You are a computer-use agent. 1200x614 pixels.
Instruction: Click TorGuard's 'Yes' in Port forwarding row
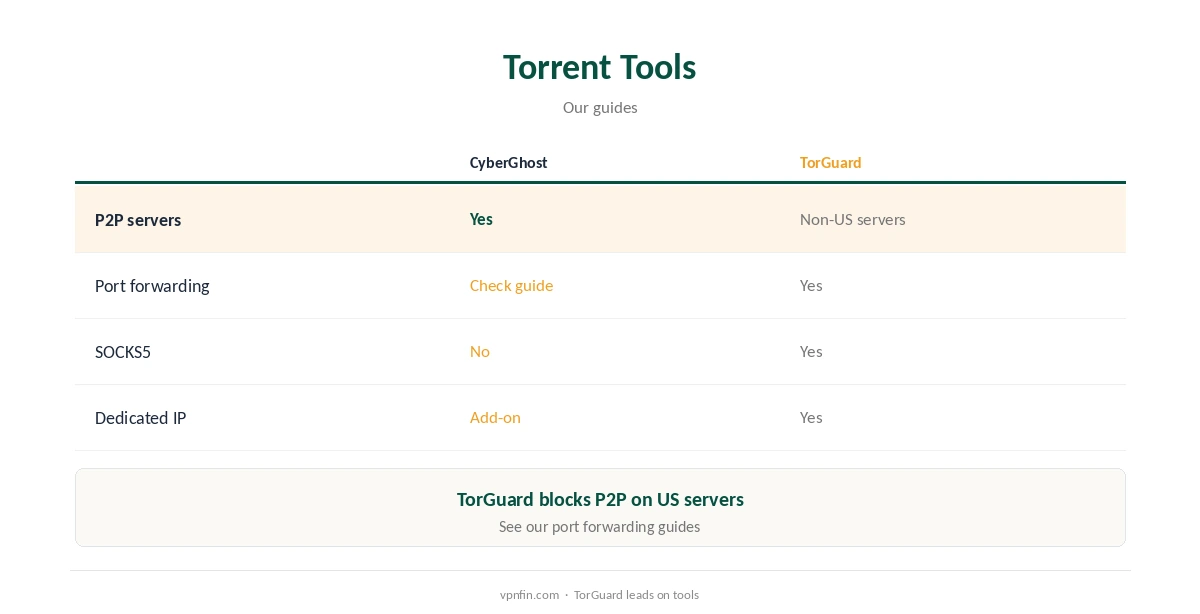[x=811, y=285]
